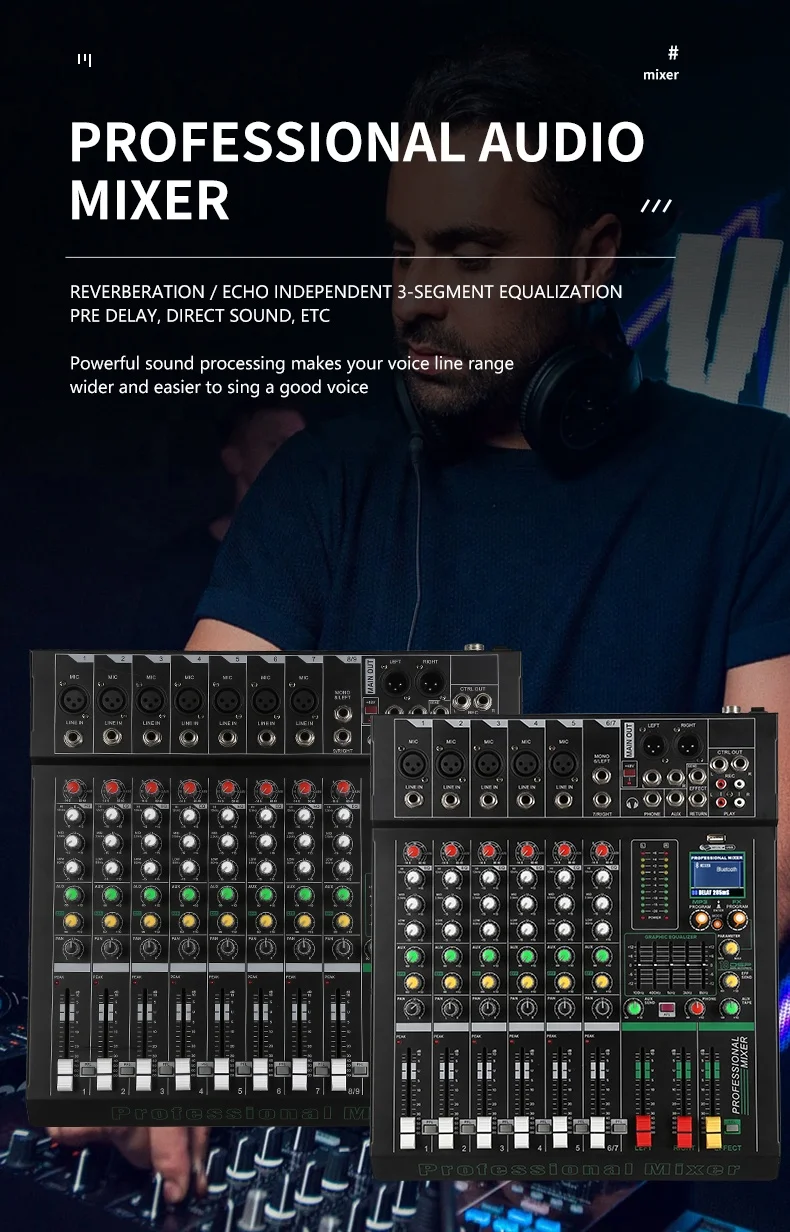The image size is (790, 1232).
Task: Click channel 5 MIC XLR input on front mixer
Action: [563, 763]
